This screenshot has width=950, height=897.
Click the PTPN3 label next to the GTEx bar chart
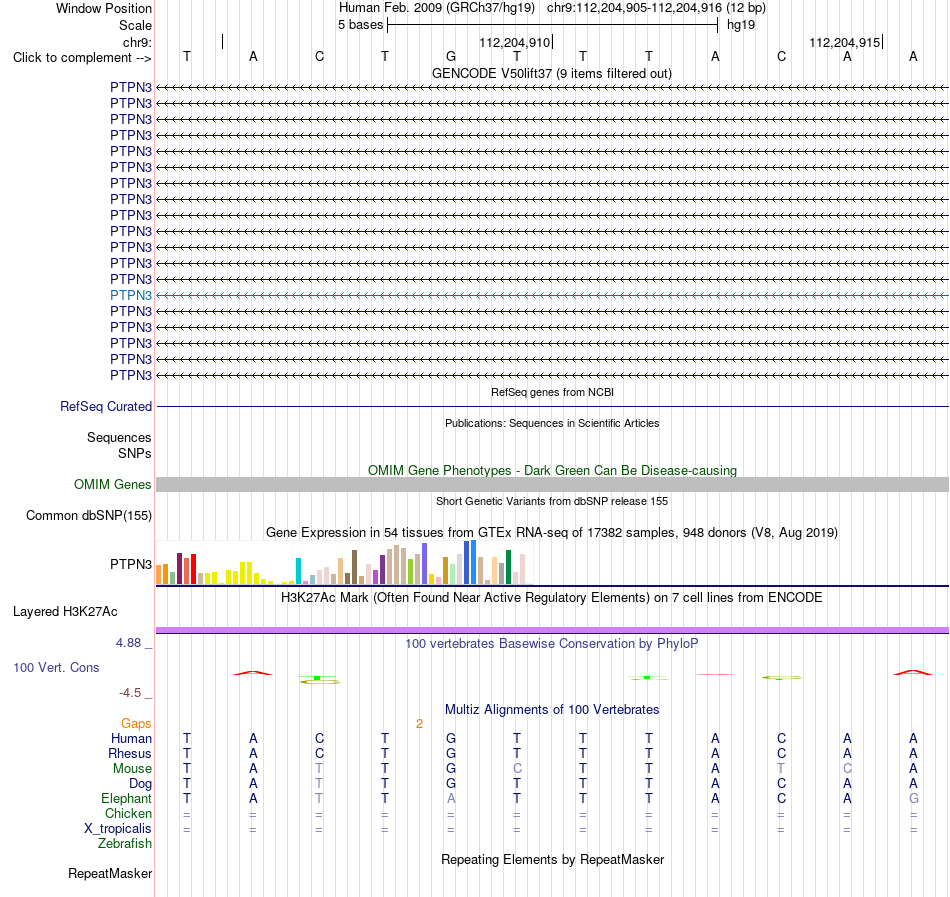click(131, 564)
